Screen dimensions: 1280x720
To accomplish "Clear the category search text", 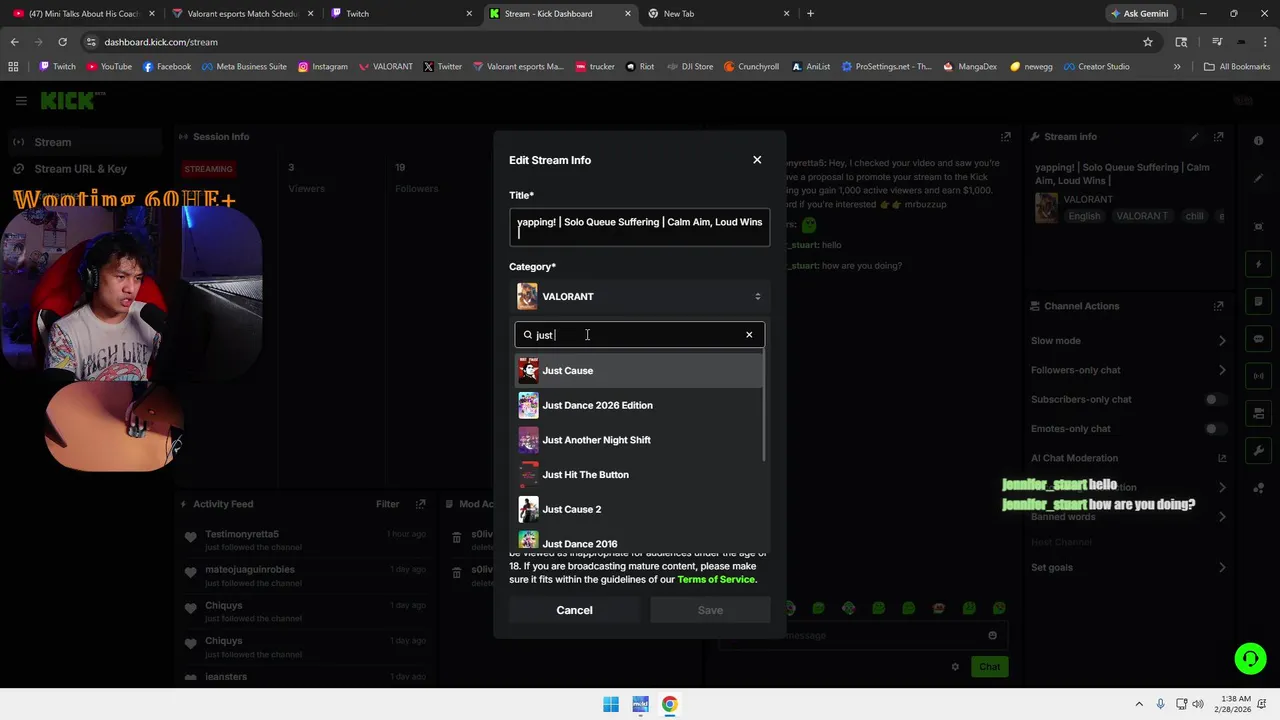I will tap(749, 335).
